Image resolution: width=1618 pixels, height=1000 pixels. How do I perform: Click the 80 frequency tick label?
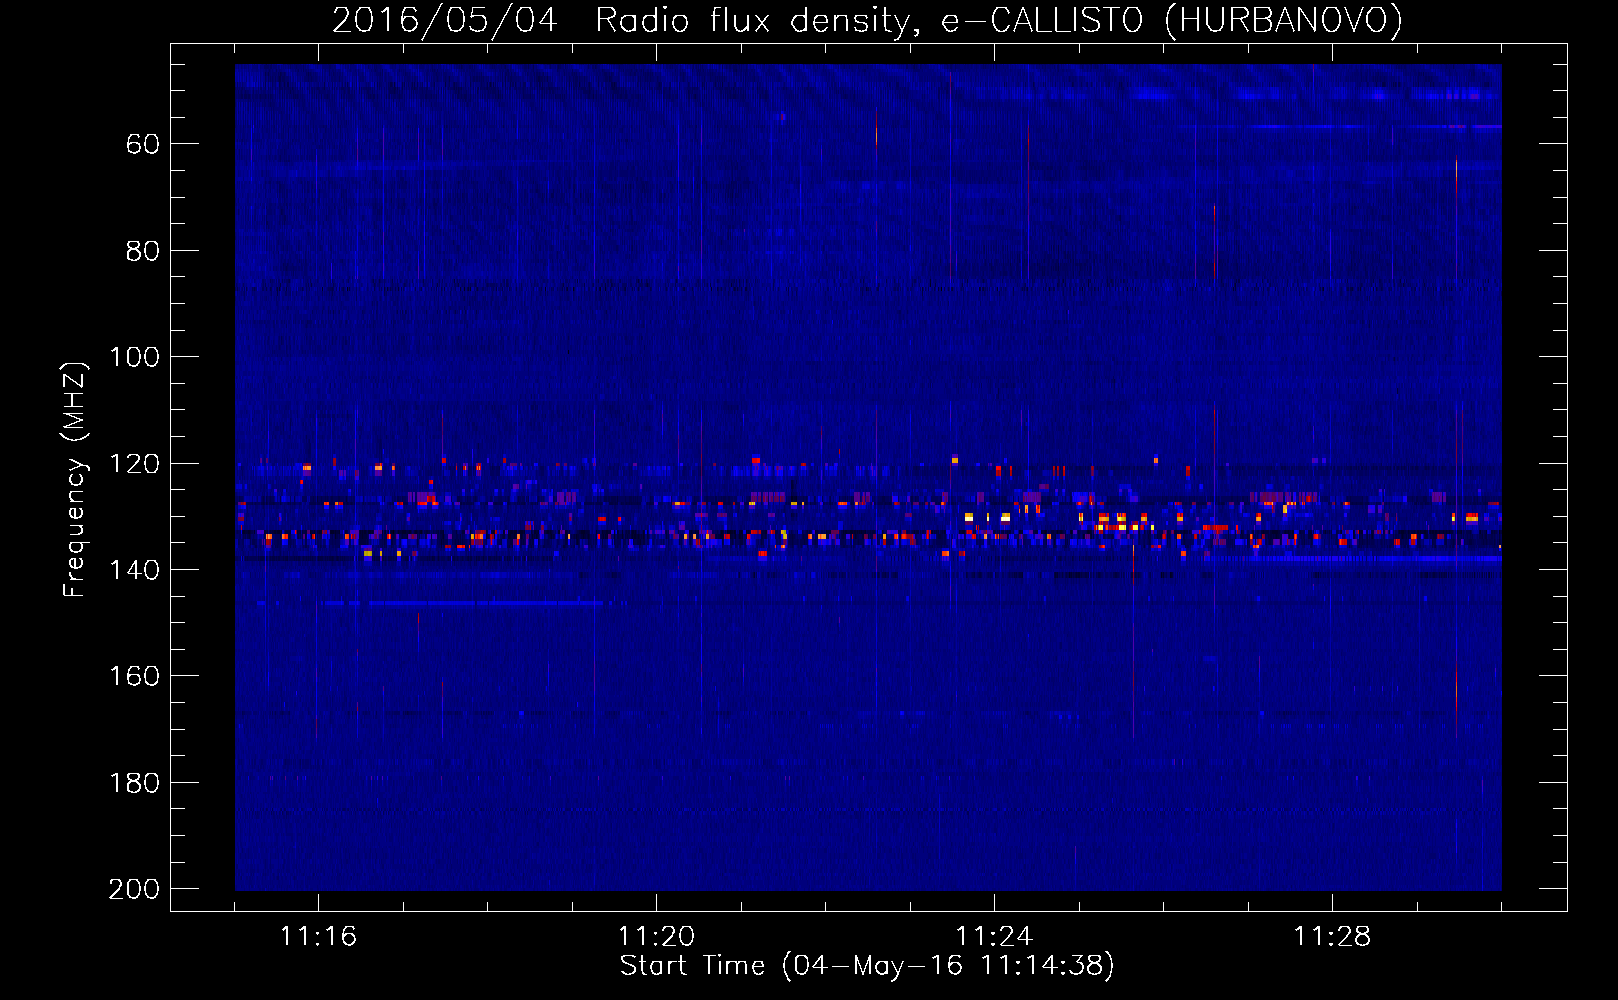point(143,251)
